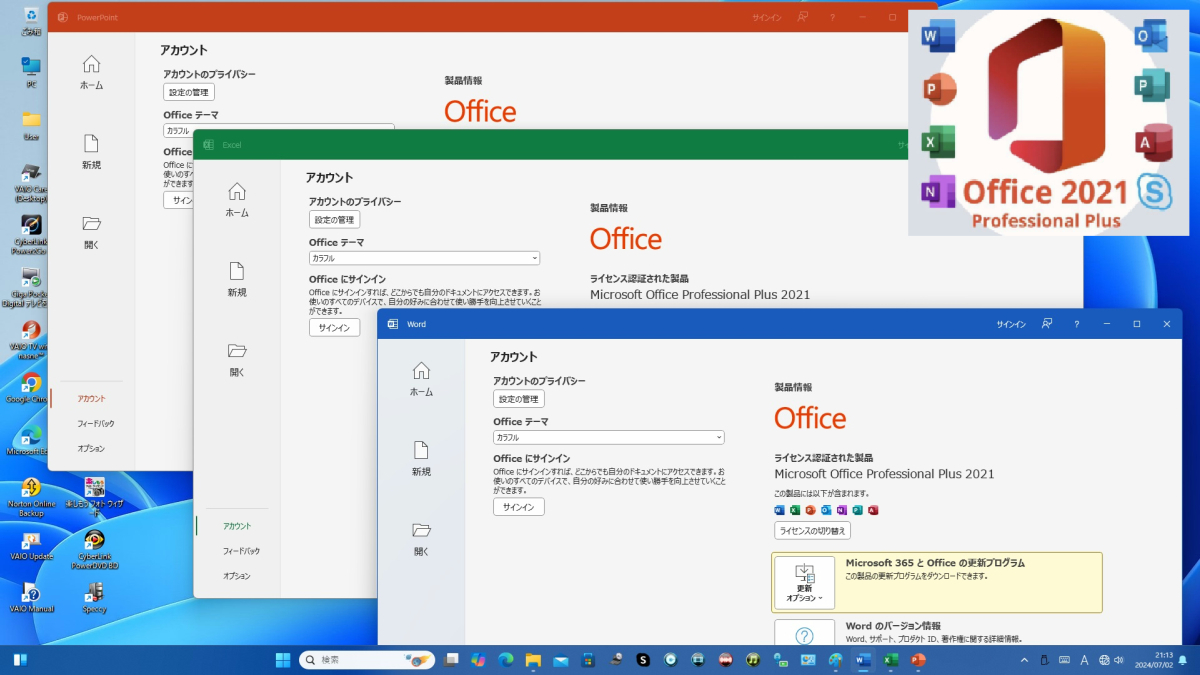
Task: Open the About Word version info button
Action: click(x=805, y=633)
